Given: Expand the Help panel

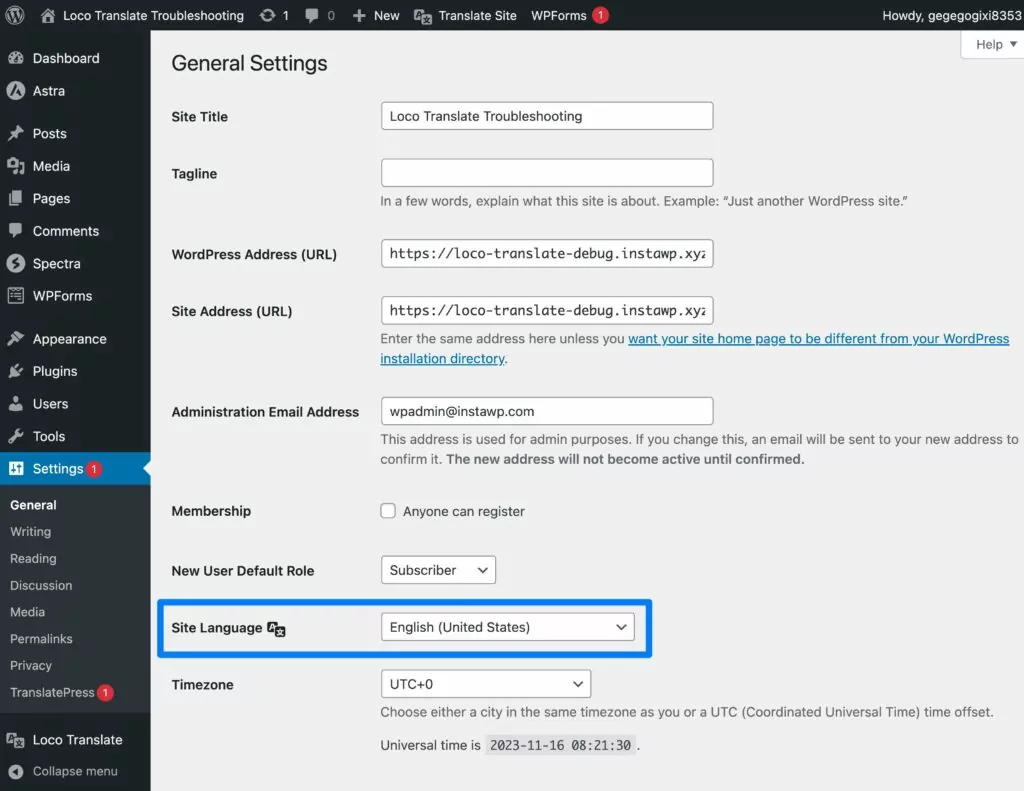Looking at the screenshot, I should 995,44.
